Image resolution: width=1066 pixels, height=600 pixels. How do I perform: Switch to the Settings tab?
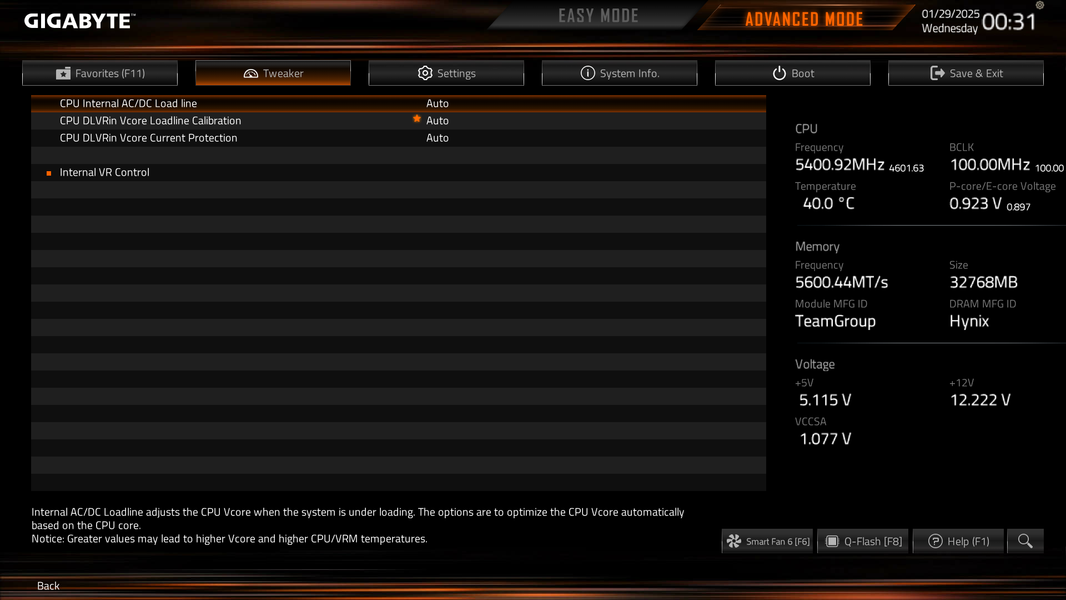446,73
